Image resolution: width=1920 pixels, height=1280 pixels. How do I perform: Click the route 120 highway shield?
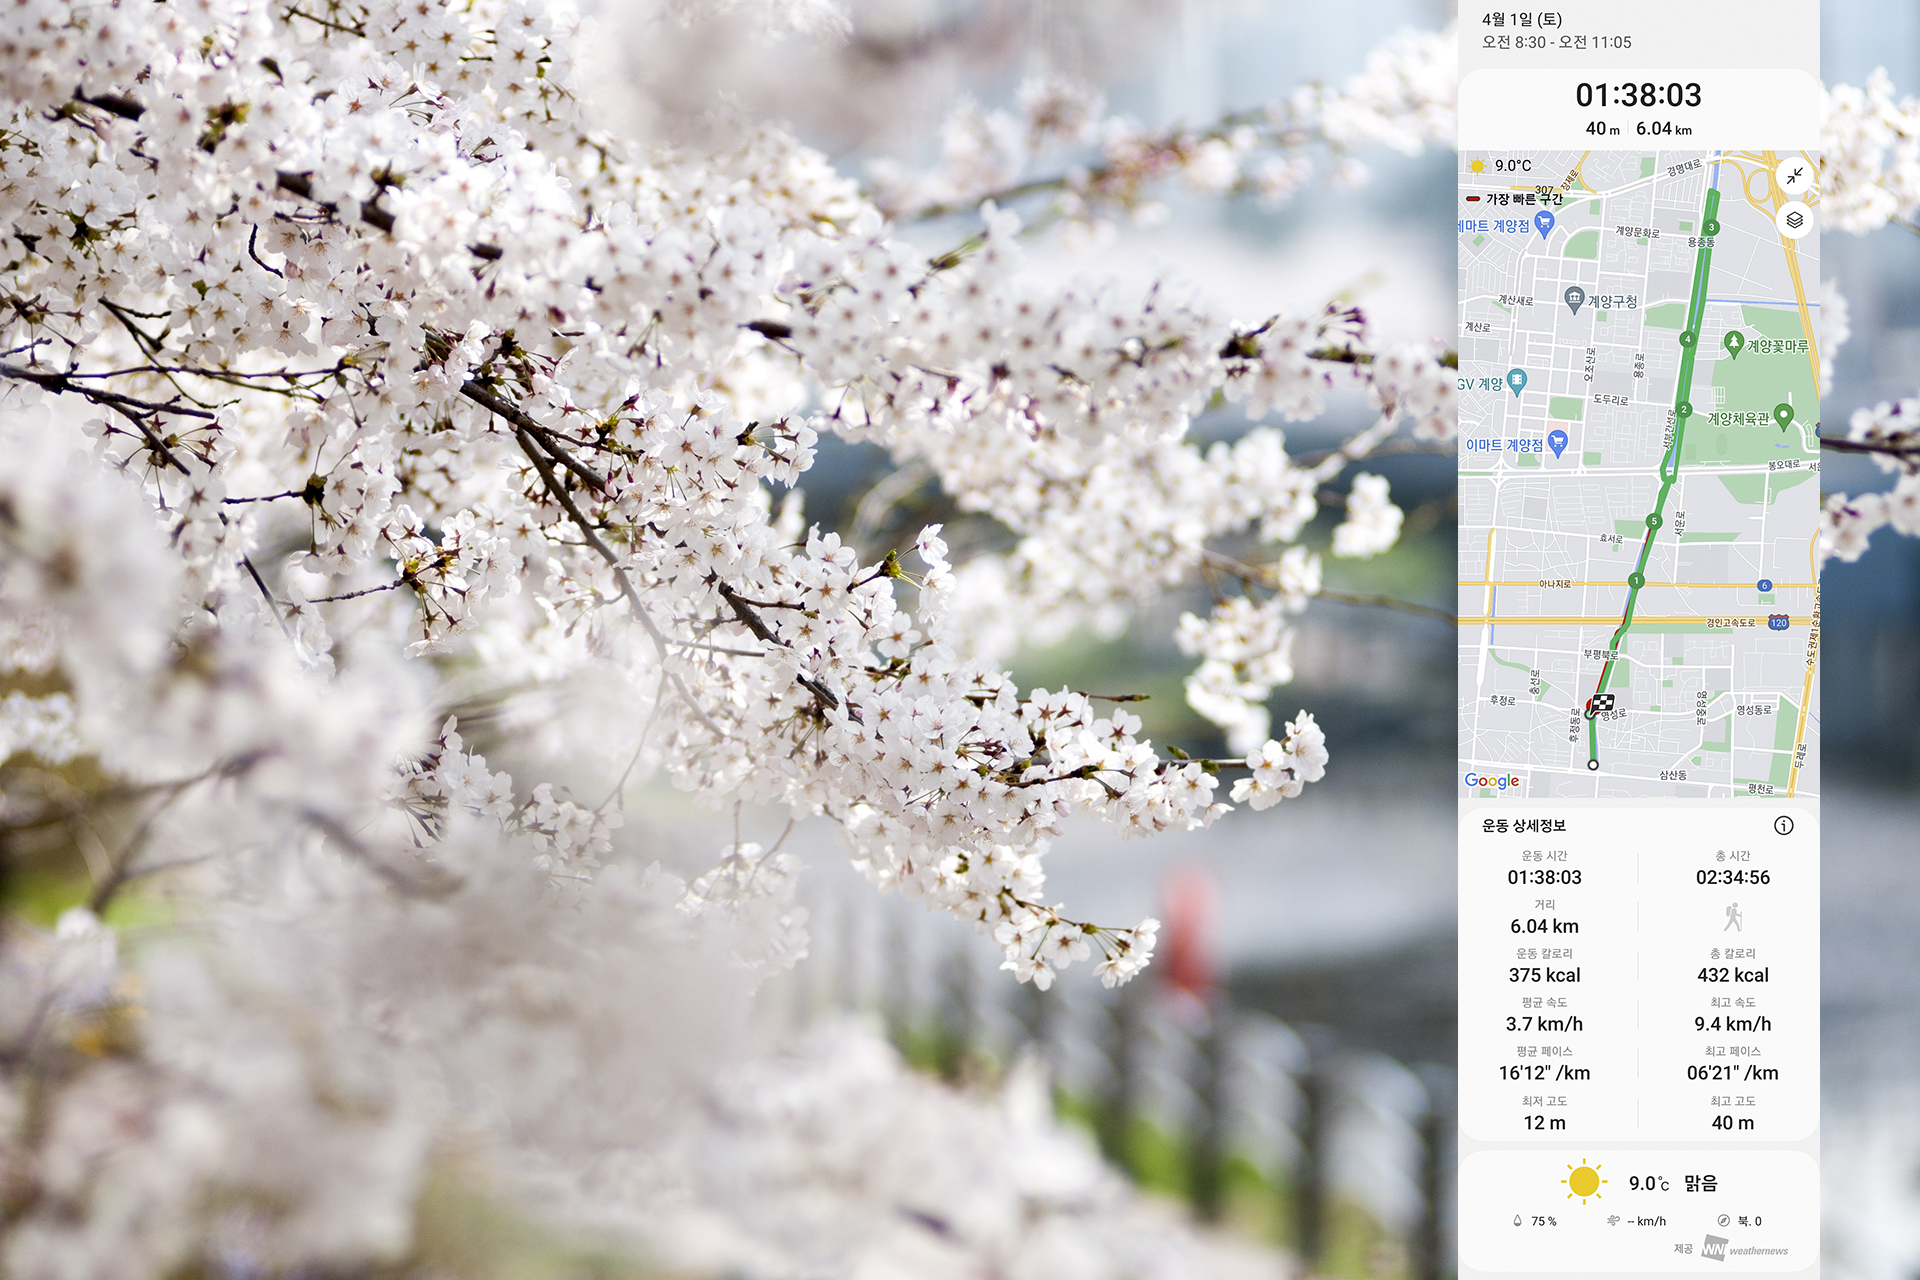(1778, 622)
